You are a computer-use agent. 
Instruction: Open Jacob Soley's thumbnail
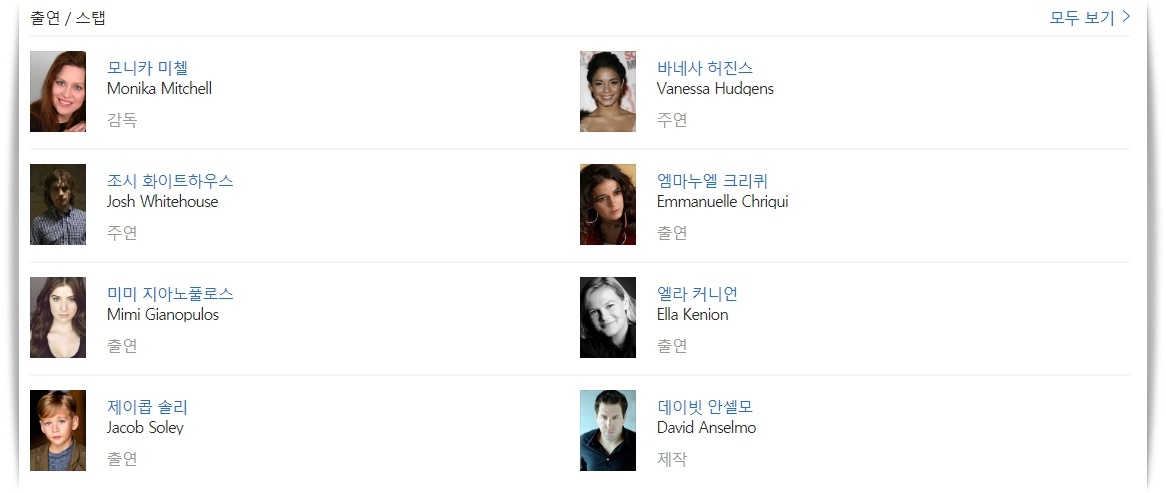pyautogui.click(x=58, y=431)
